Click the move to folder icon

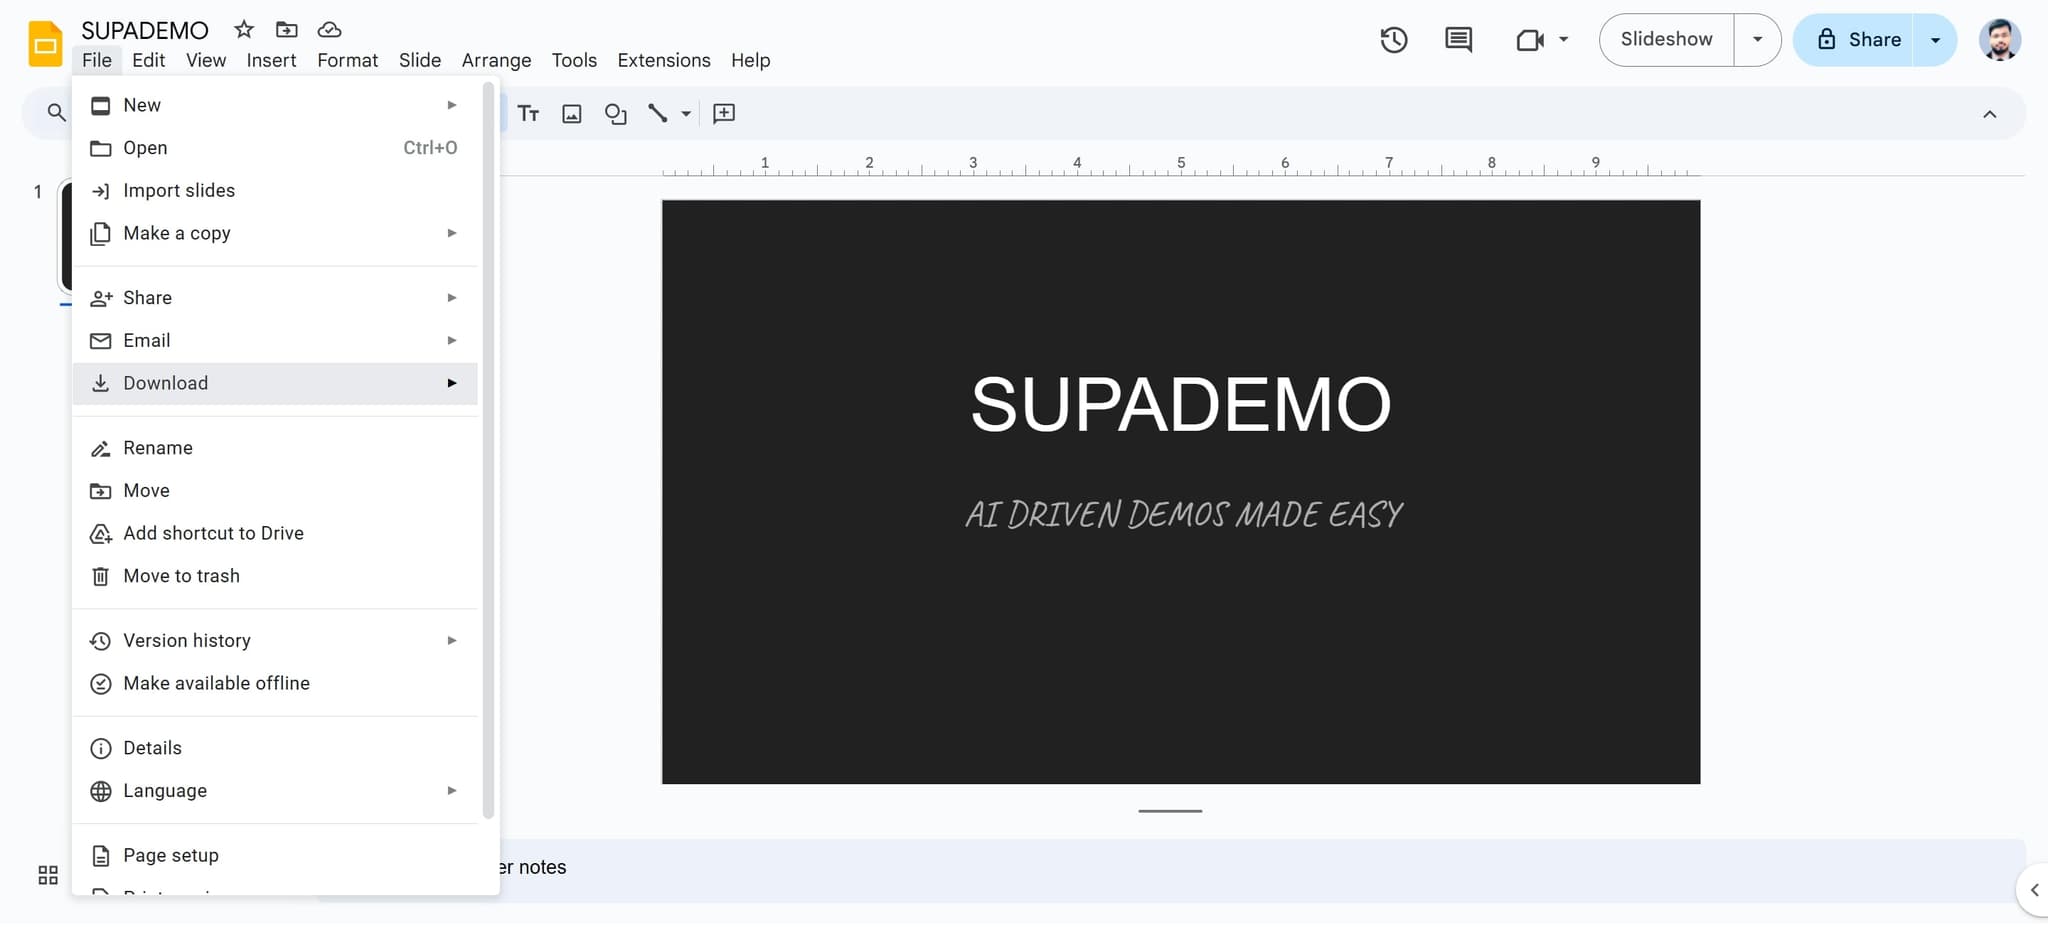pyautogui.click(x=287, y=30)
